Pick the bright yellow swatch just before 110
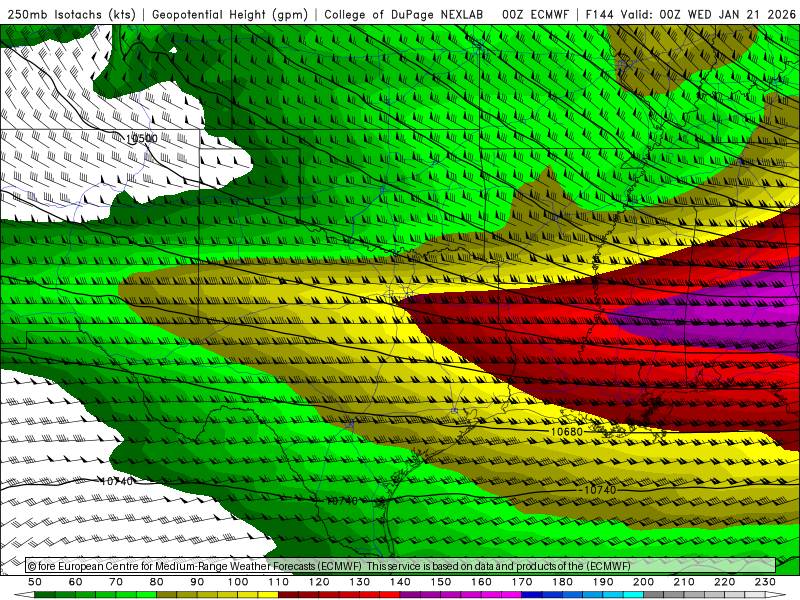Image resolution: width=800 pixels, height=600 pixels. [x=268, y=595]
